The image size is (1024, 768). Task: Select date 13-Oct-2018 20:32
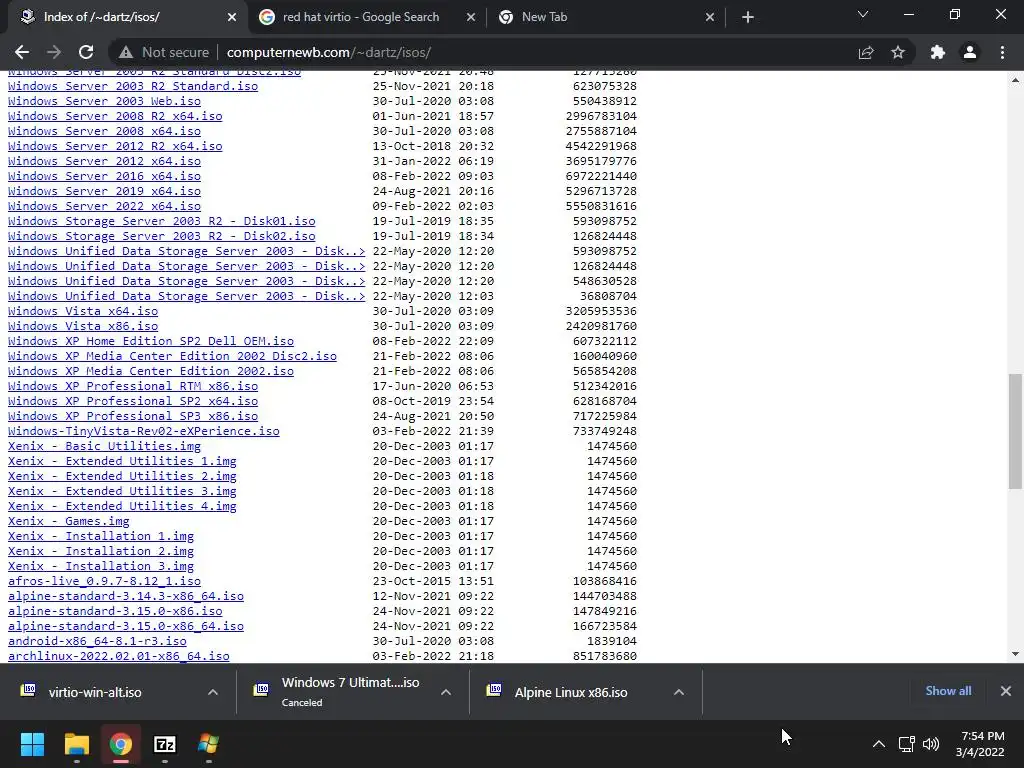(433, 146)
